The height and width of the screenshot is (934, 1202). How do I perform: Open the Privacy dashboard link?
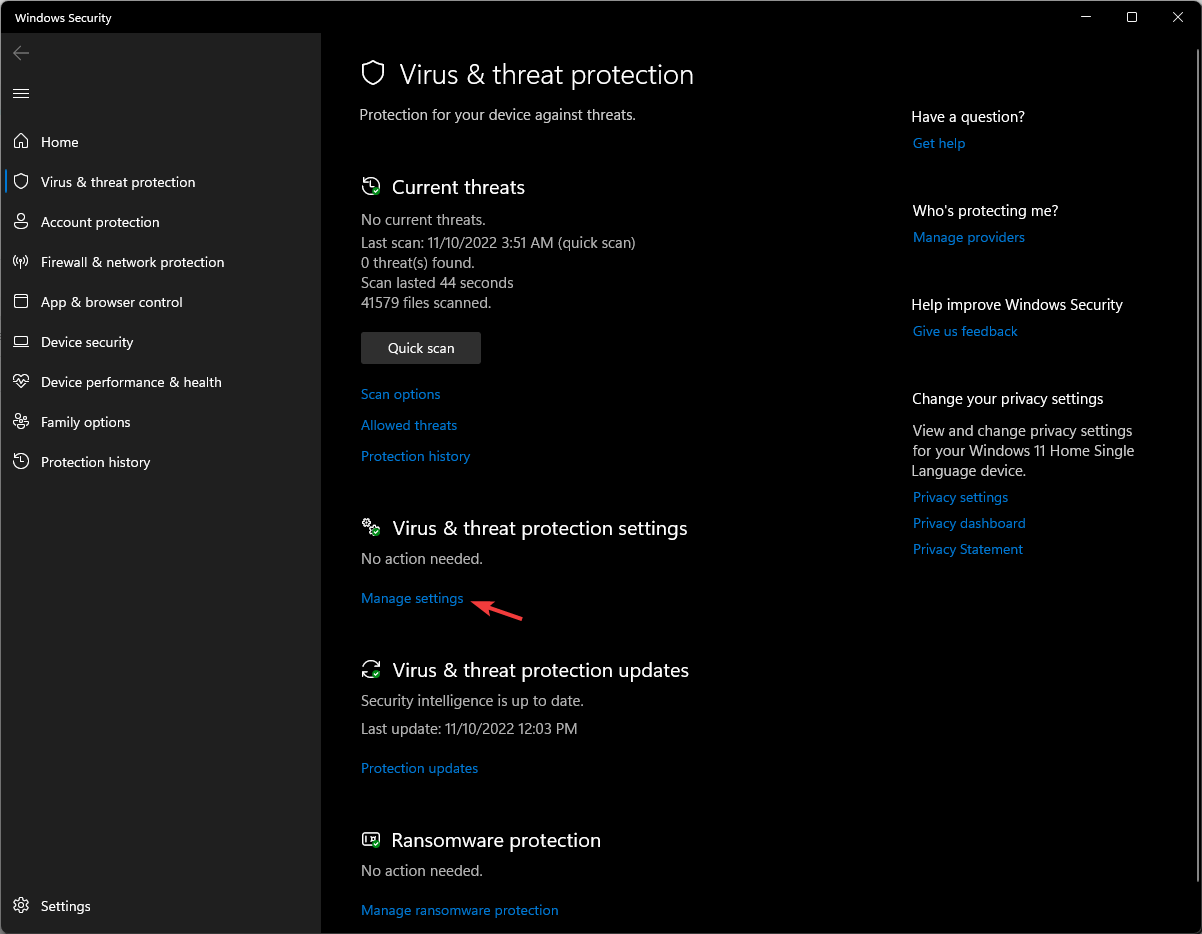click(968, 523)
